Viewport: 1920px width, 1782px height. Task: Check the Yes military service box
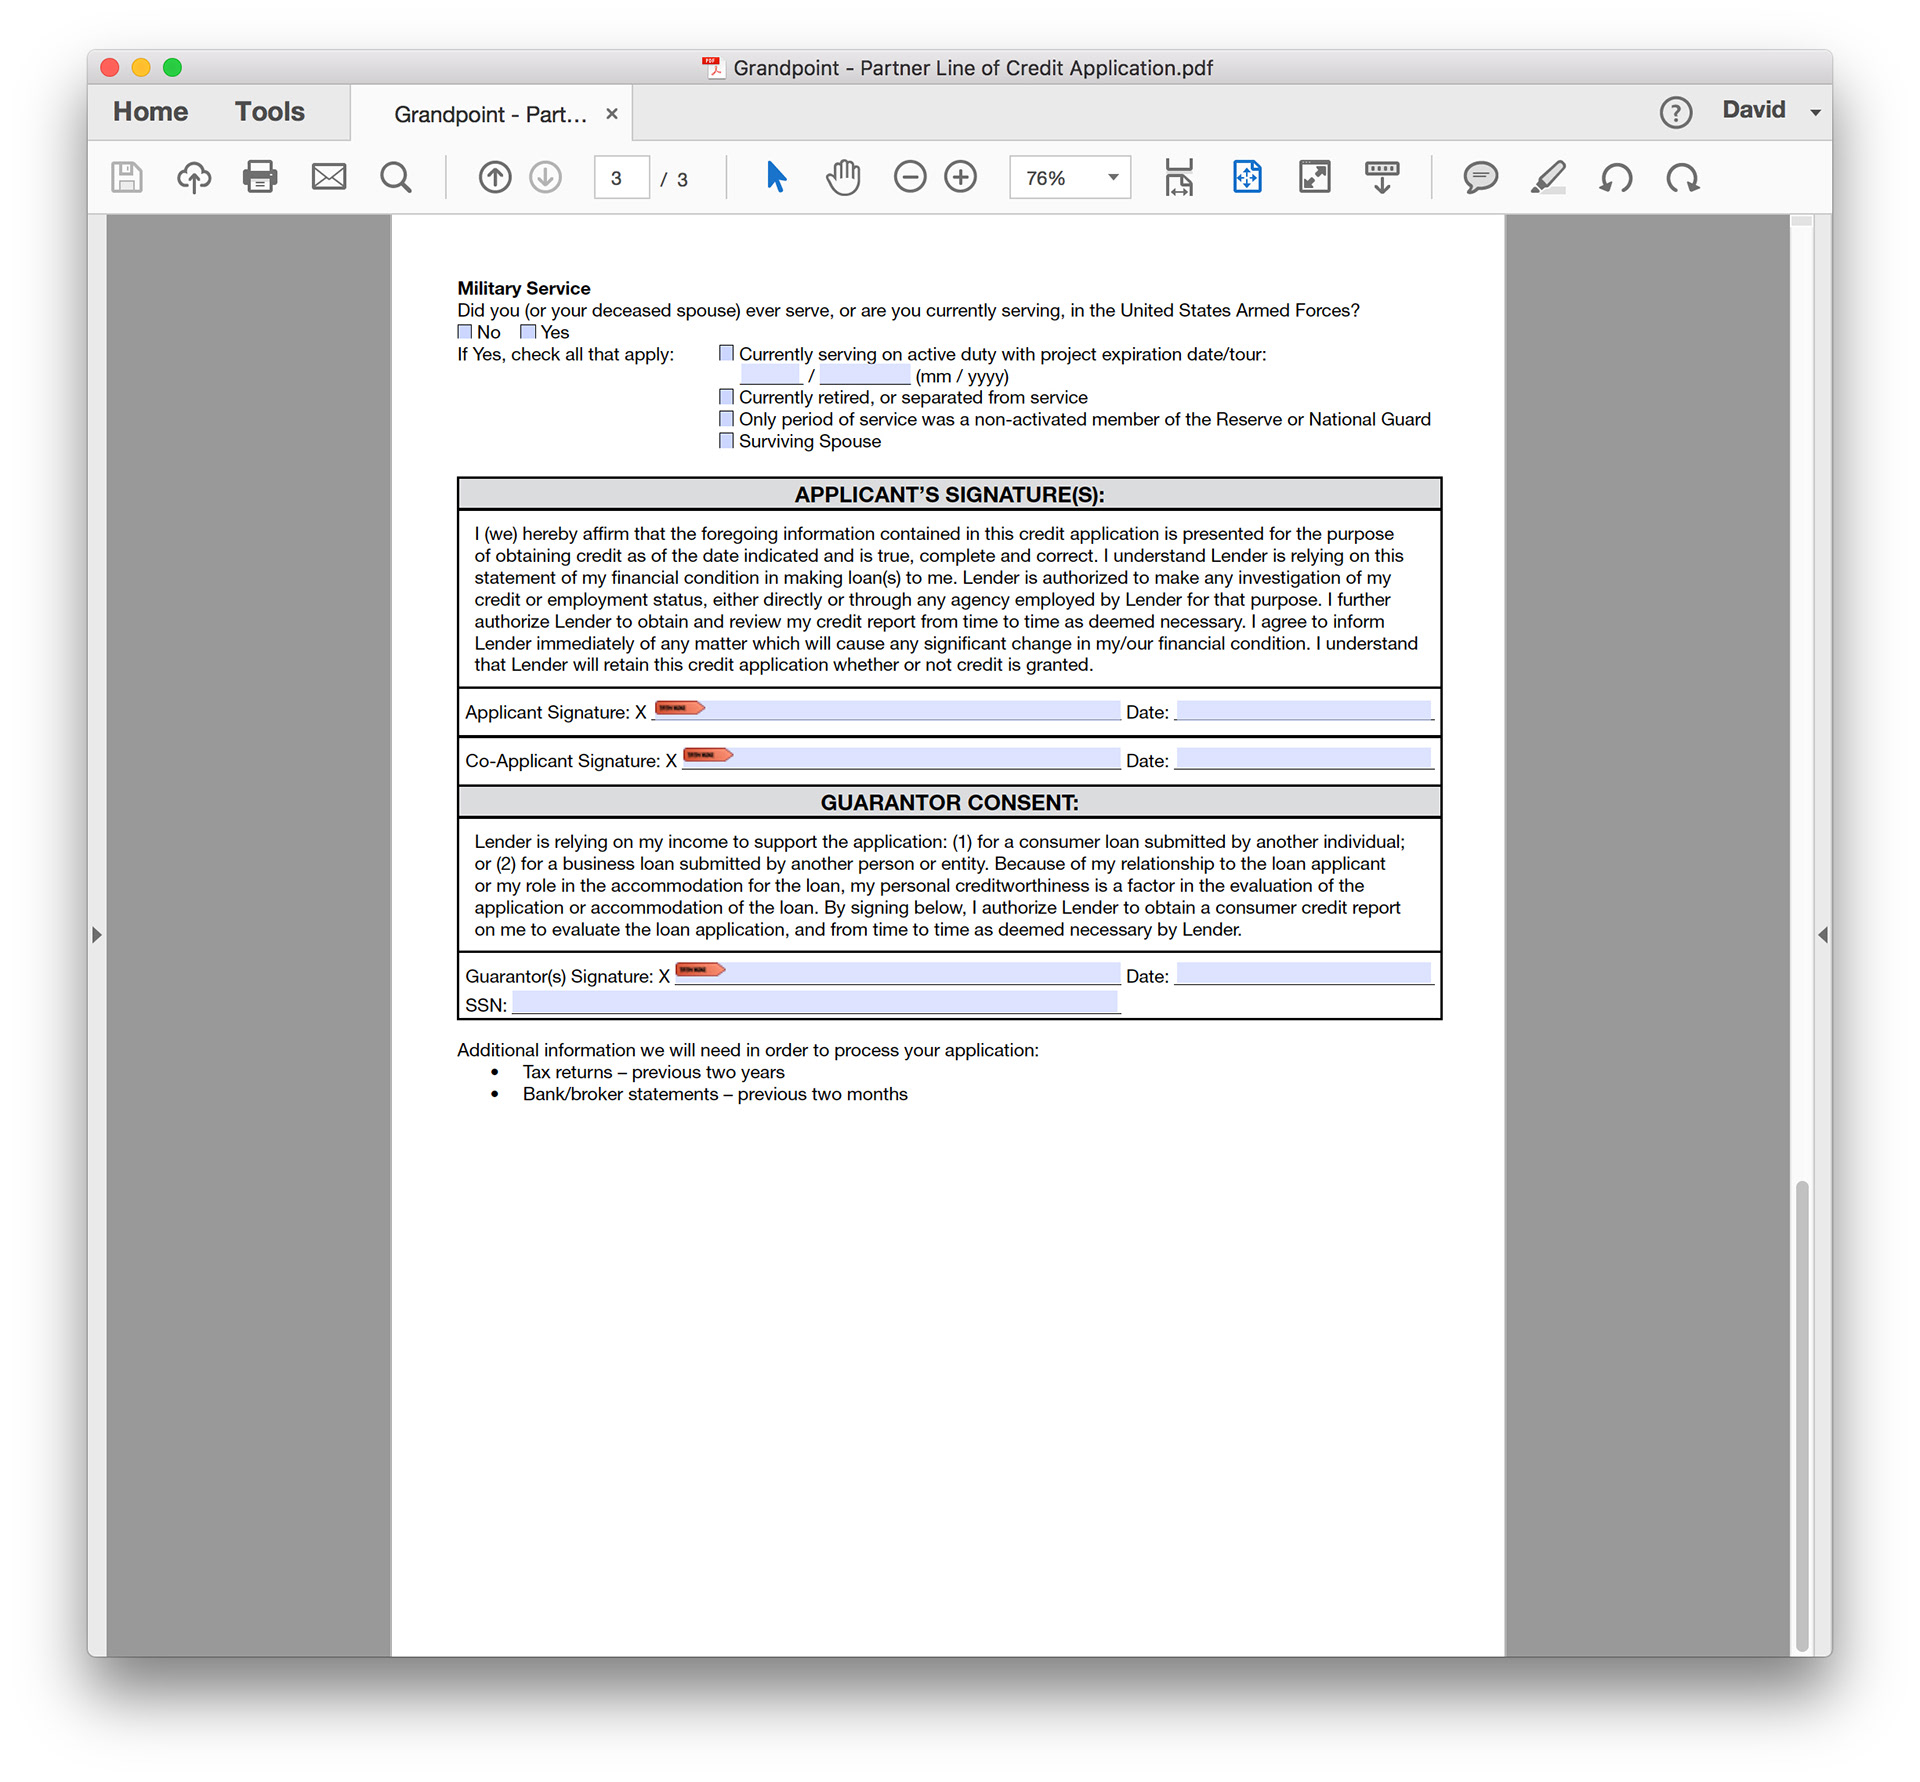tap(528, 331)
